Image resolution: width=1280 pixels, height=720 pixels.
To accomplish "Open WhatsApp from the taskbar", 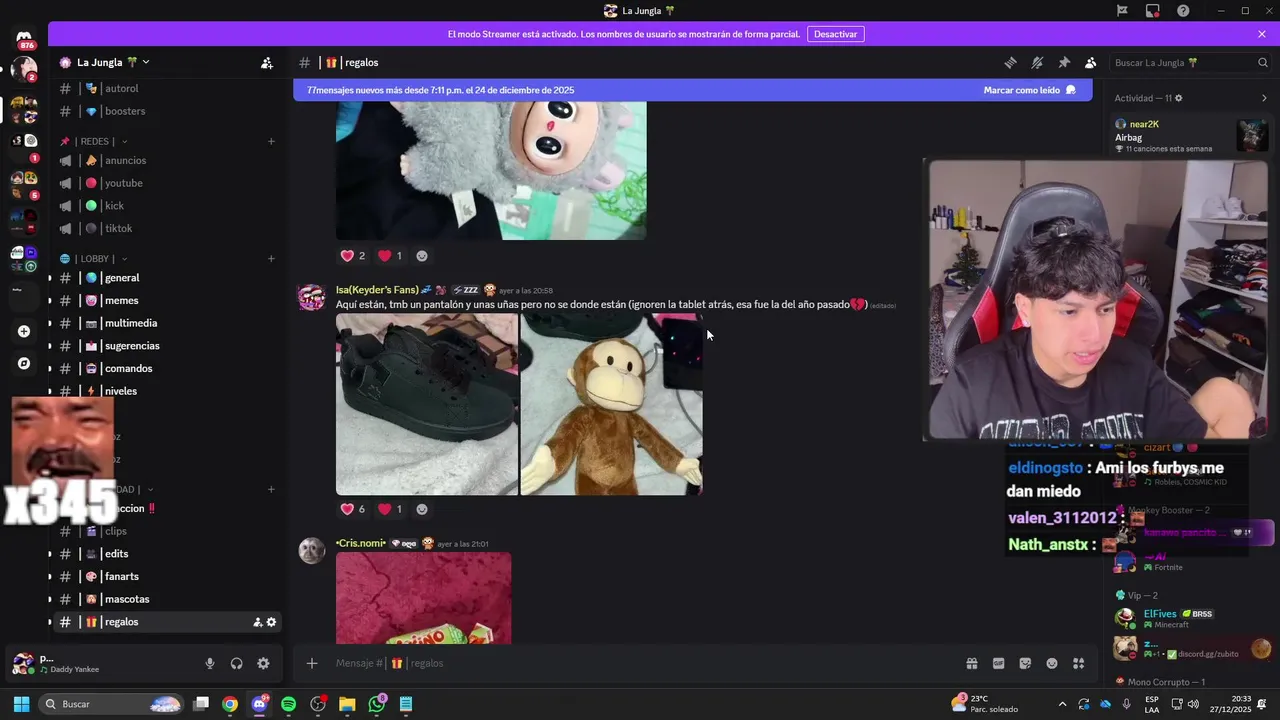I will click(377, 704).
